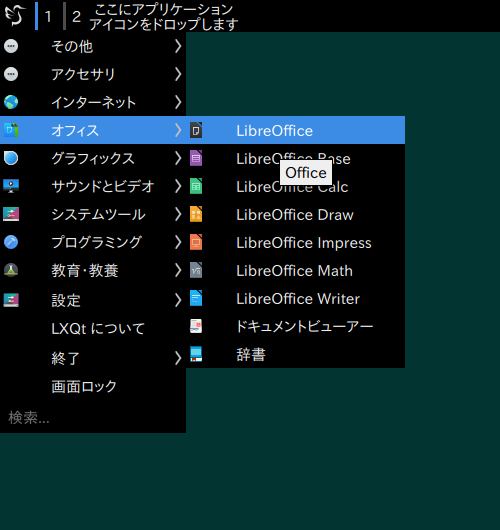Open ドキュメントビューアー document viewer
500x530 pixels.
click(x=295, y=327)
